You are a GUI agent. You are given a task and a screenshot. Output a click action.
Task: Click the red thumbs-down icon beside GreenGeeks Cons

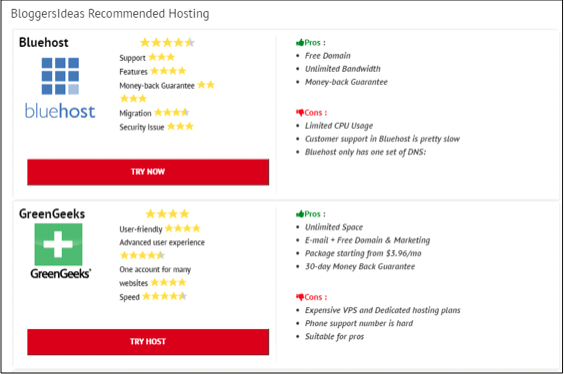[300, 297]
